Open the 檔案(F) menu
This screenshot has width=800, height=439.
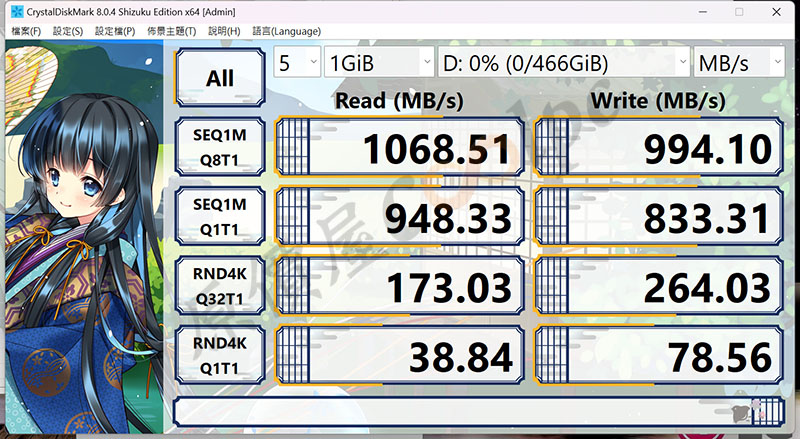[26, 31]
